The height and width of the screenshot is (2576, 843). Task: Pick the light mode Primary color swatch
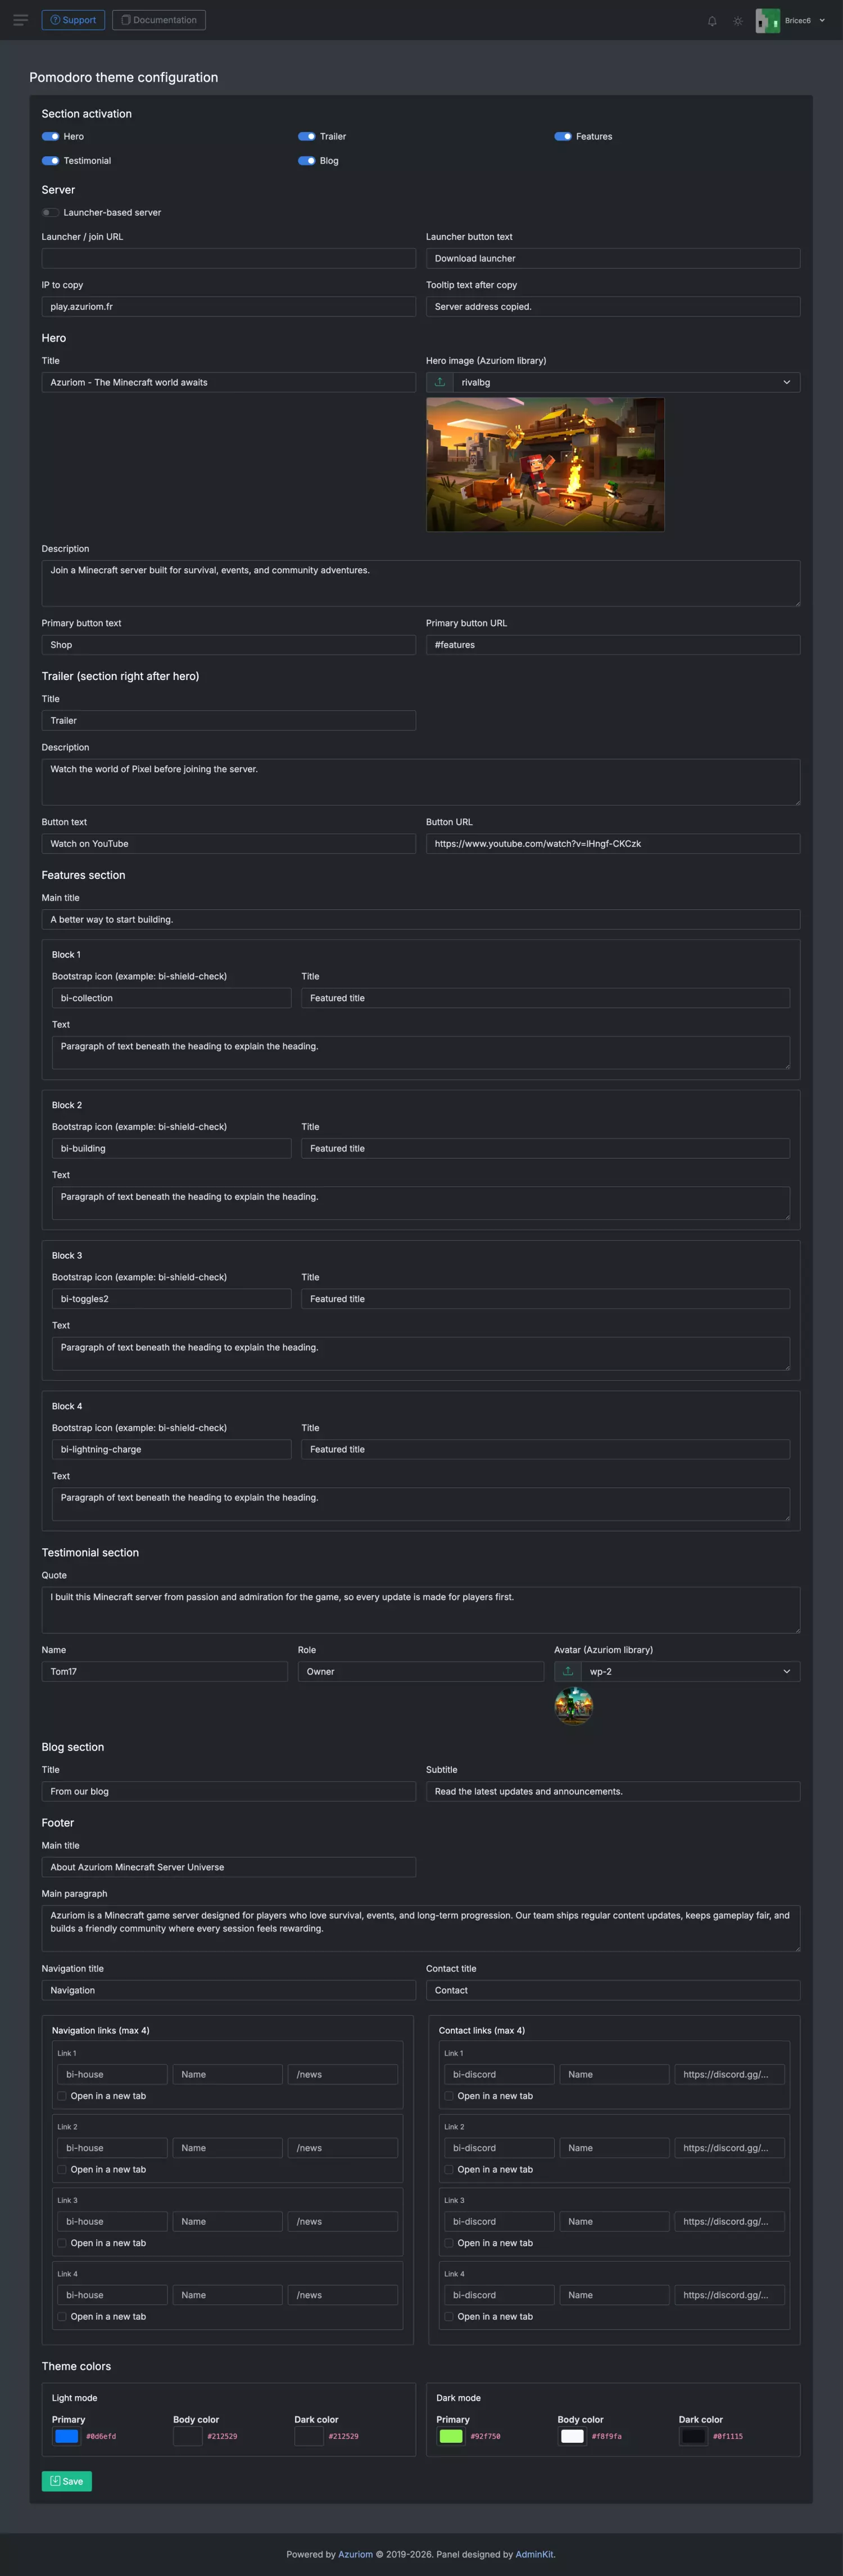67,2436
